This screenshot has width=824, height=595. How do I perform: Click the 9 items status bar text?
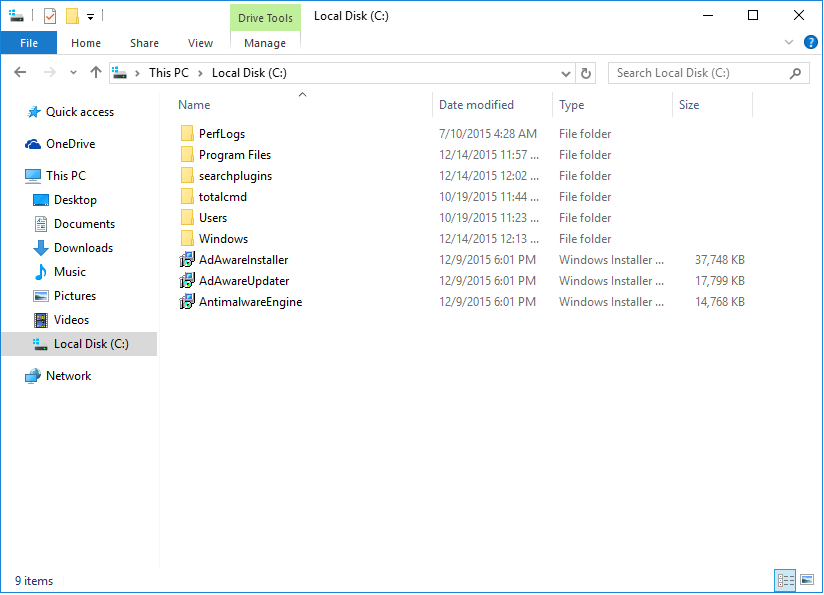click(34, 581)
